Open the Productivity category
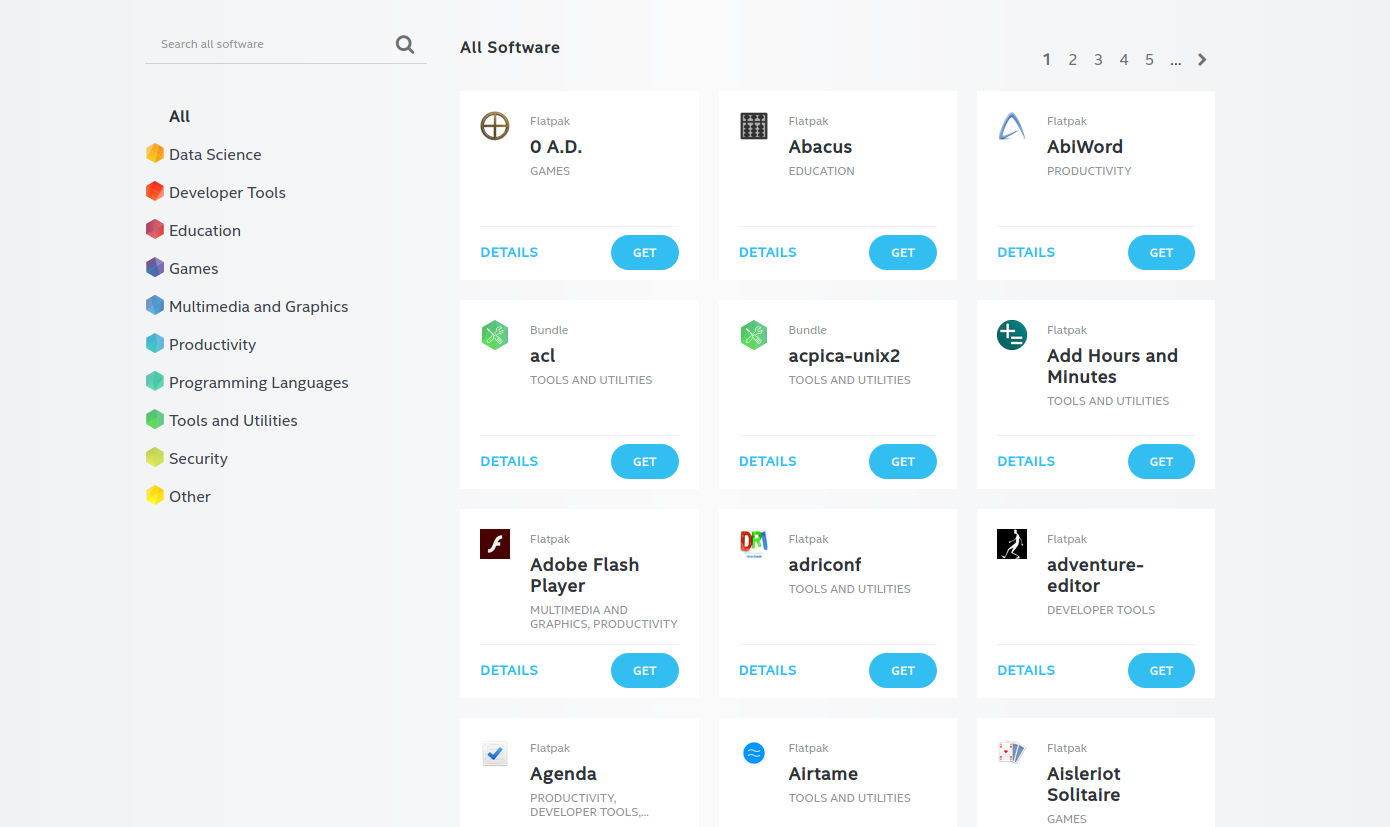The image size is (1390, 827). (212, 345)
